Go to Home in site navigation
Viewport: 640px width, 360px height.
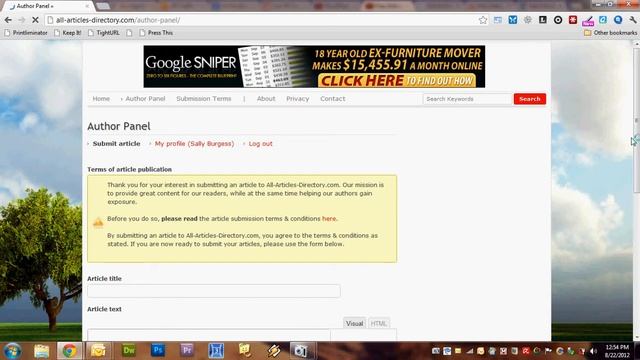tap(101, 99)
